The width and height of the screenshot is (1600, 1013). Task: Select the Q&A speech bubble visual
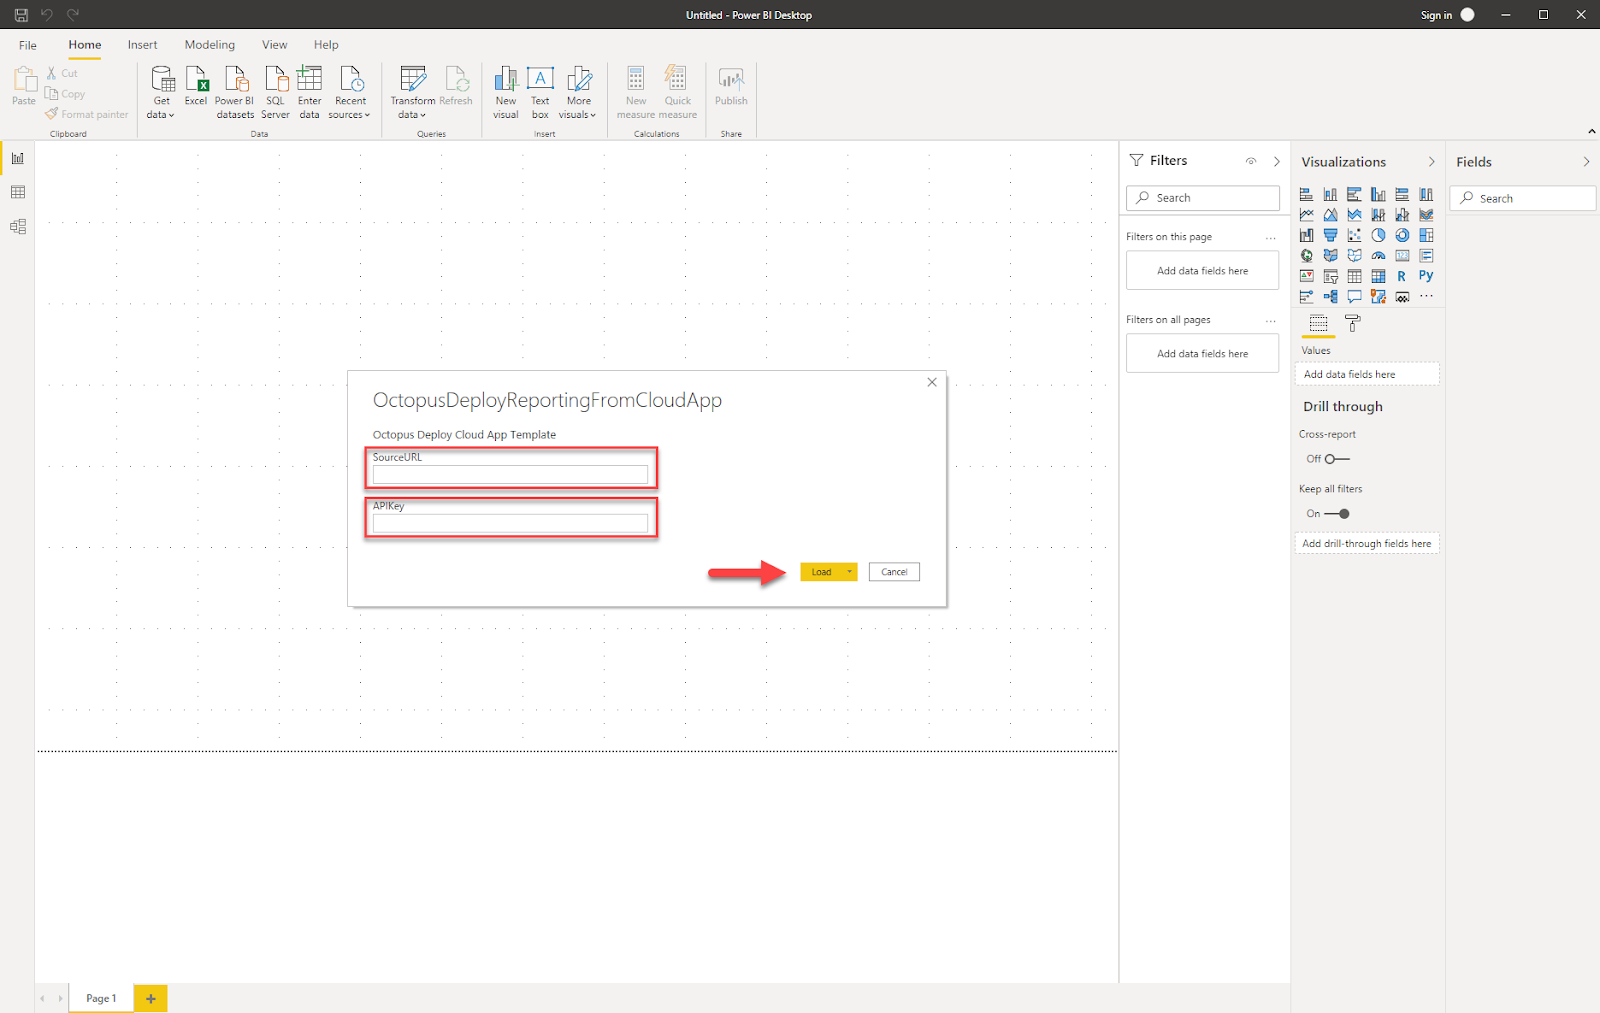pyautogui.click(x=1354, y=297)
